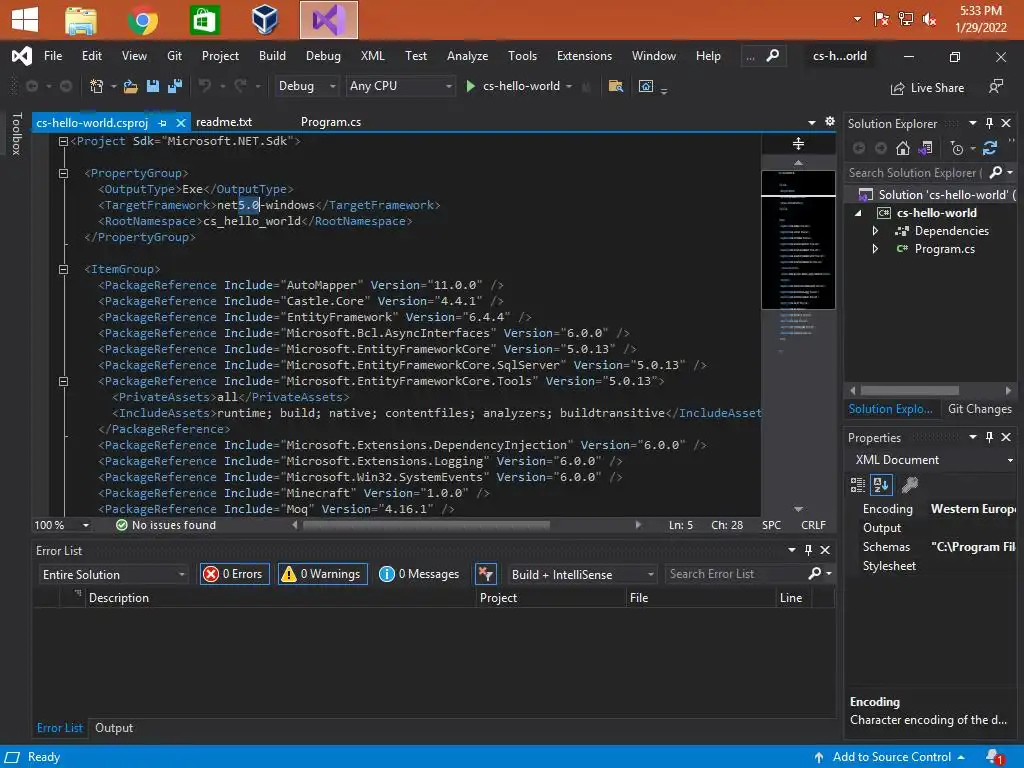The height and width of the screenshot is (768, 1024).
Task: Toggle the Error List panel pin
Action: [808, 551]
